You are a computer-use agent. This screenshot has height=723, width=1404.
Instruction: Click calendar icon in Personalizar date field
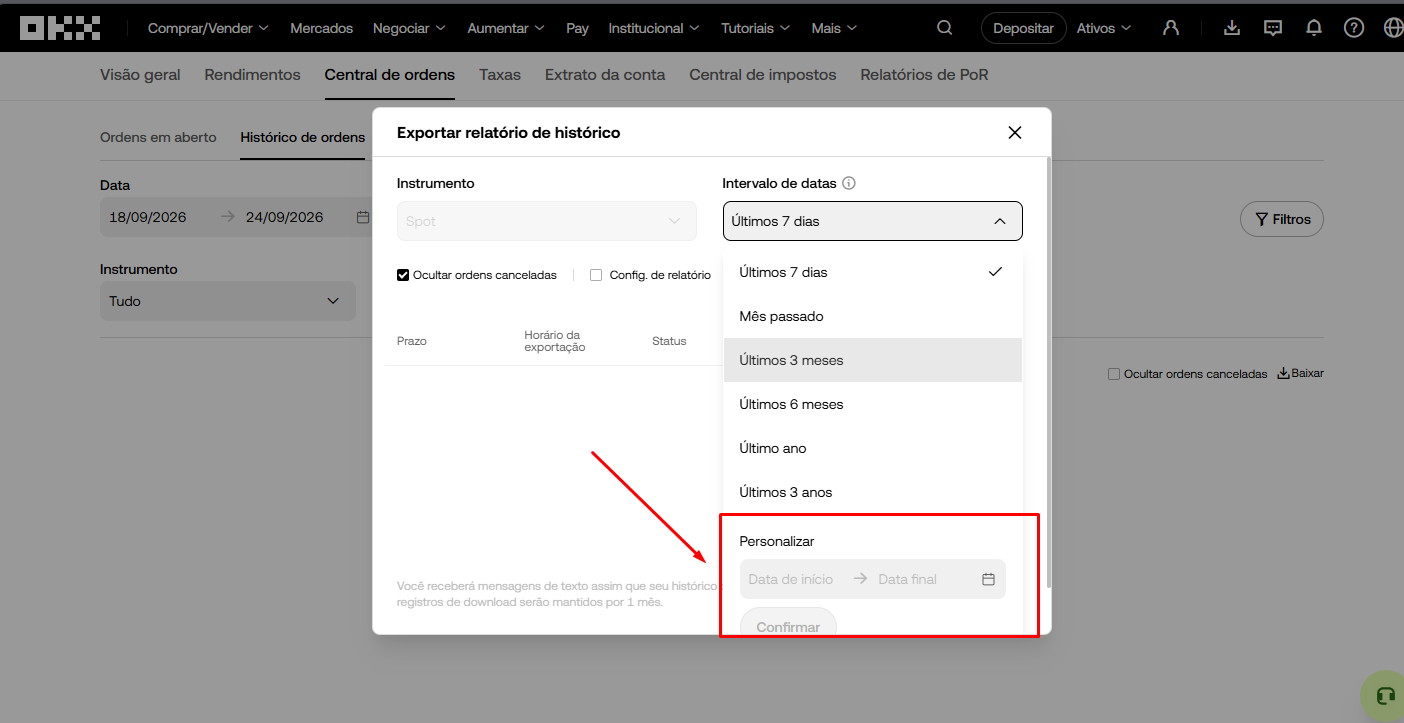[988, 579]
